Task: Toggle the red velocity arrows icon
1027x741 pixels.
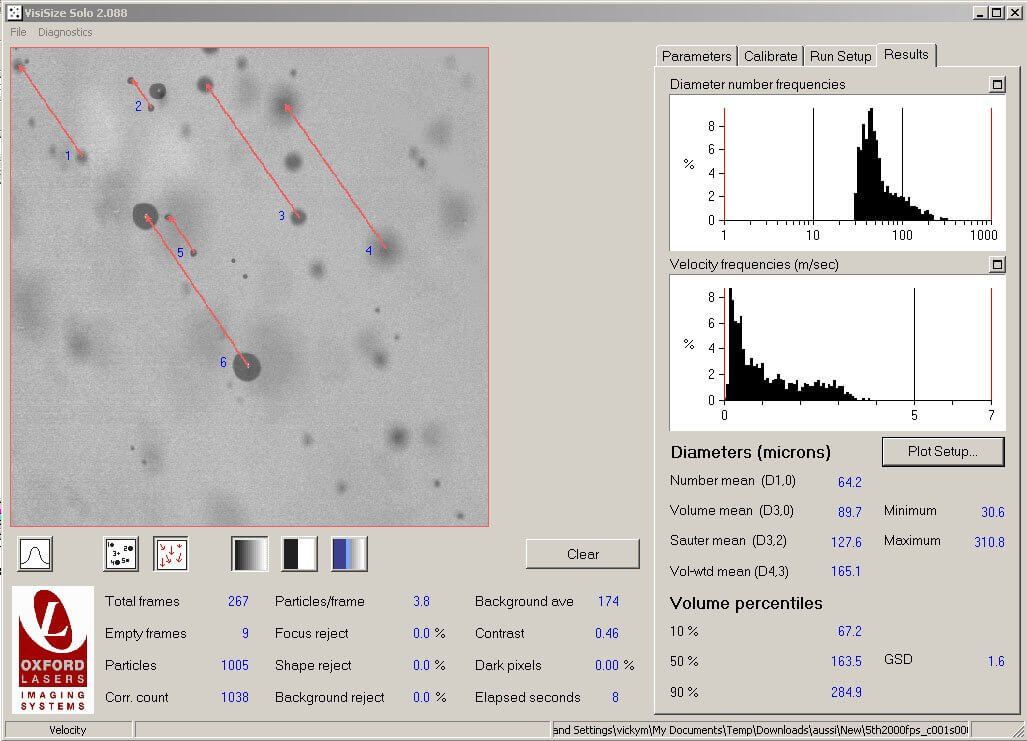Action: coord(171,553)
